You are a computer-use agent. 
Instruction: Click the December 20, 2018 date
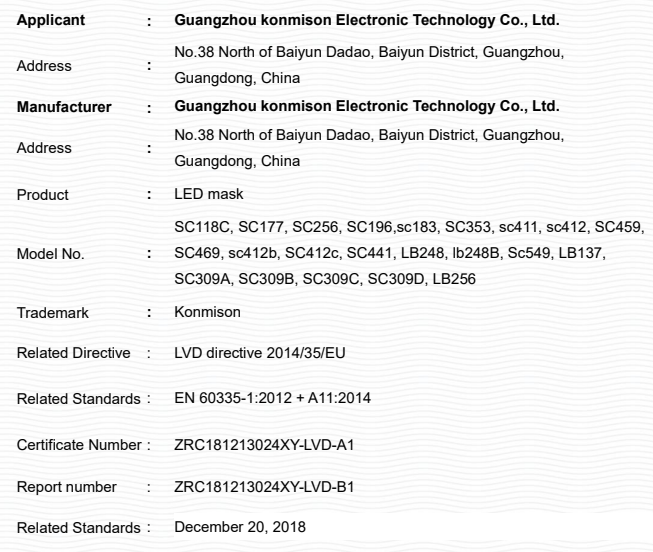point(240,527)
